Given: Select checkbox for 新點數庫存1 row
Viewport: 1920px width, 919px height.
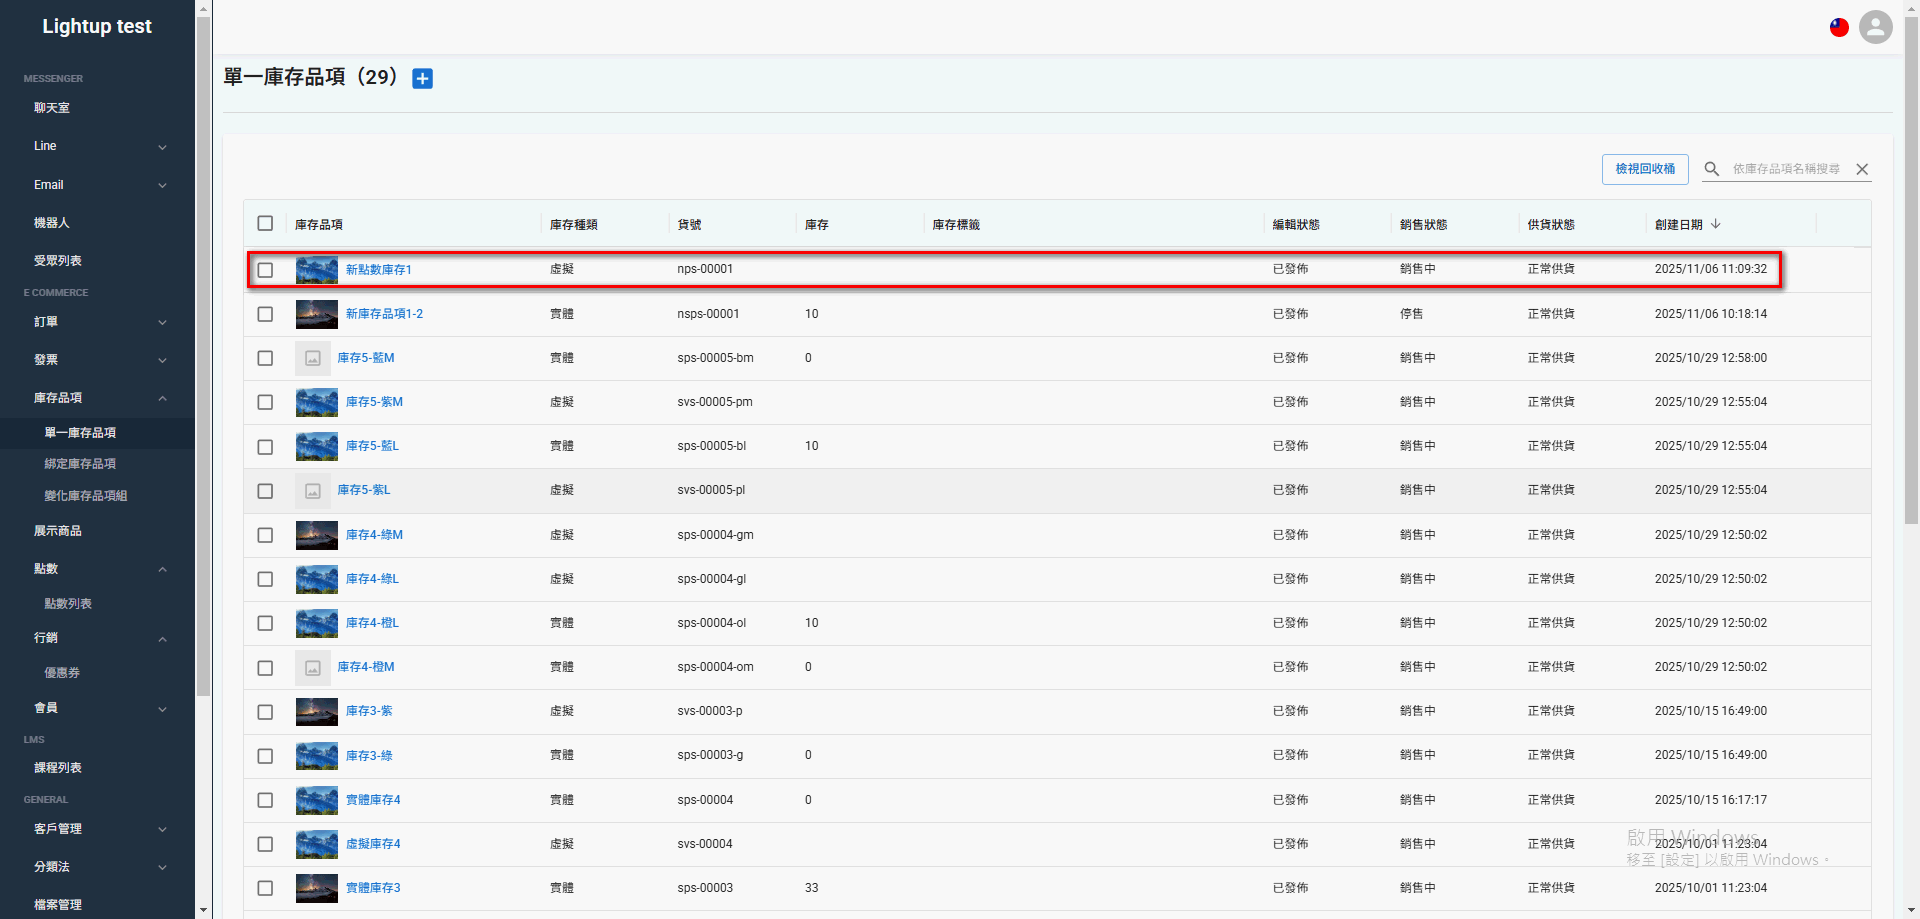Looking at the screenshot, I should pos(265,270).
